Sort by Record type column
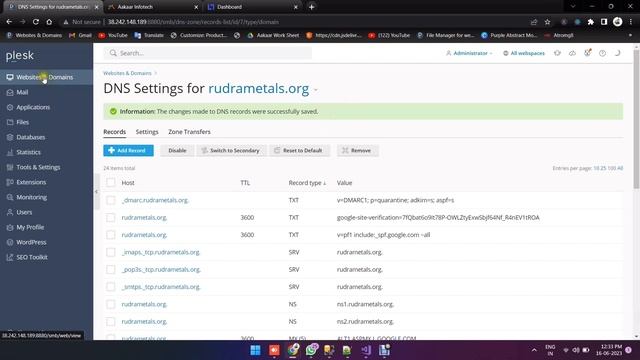Viewport: 640px width, 360px height. pyautogui.click(x=307, y=183)
